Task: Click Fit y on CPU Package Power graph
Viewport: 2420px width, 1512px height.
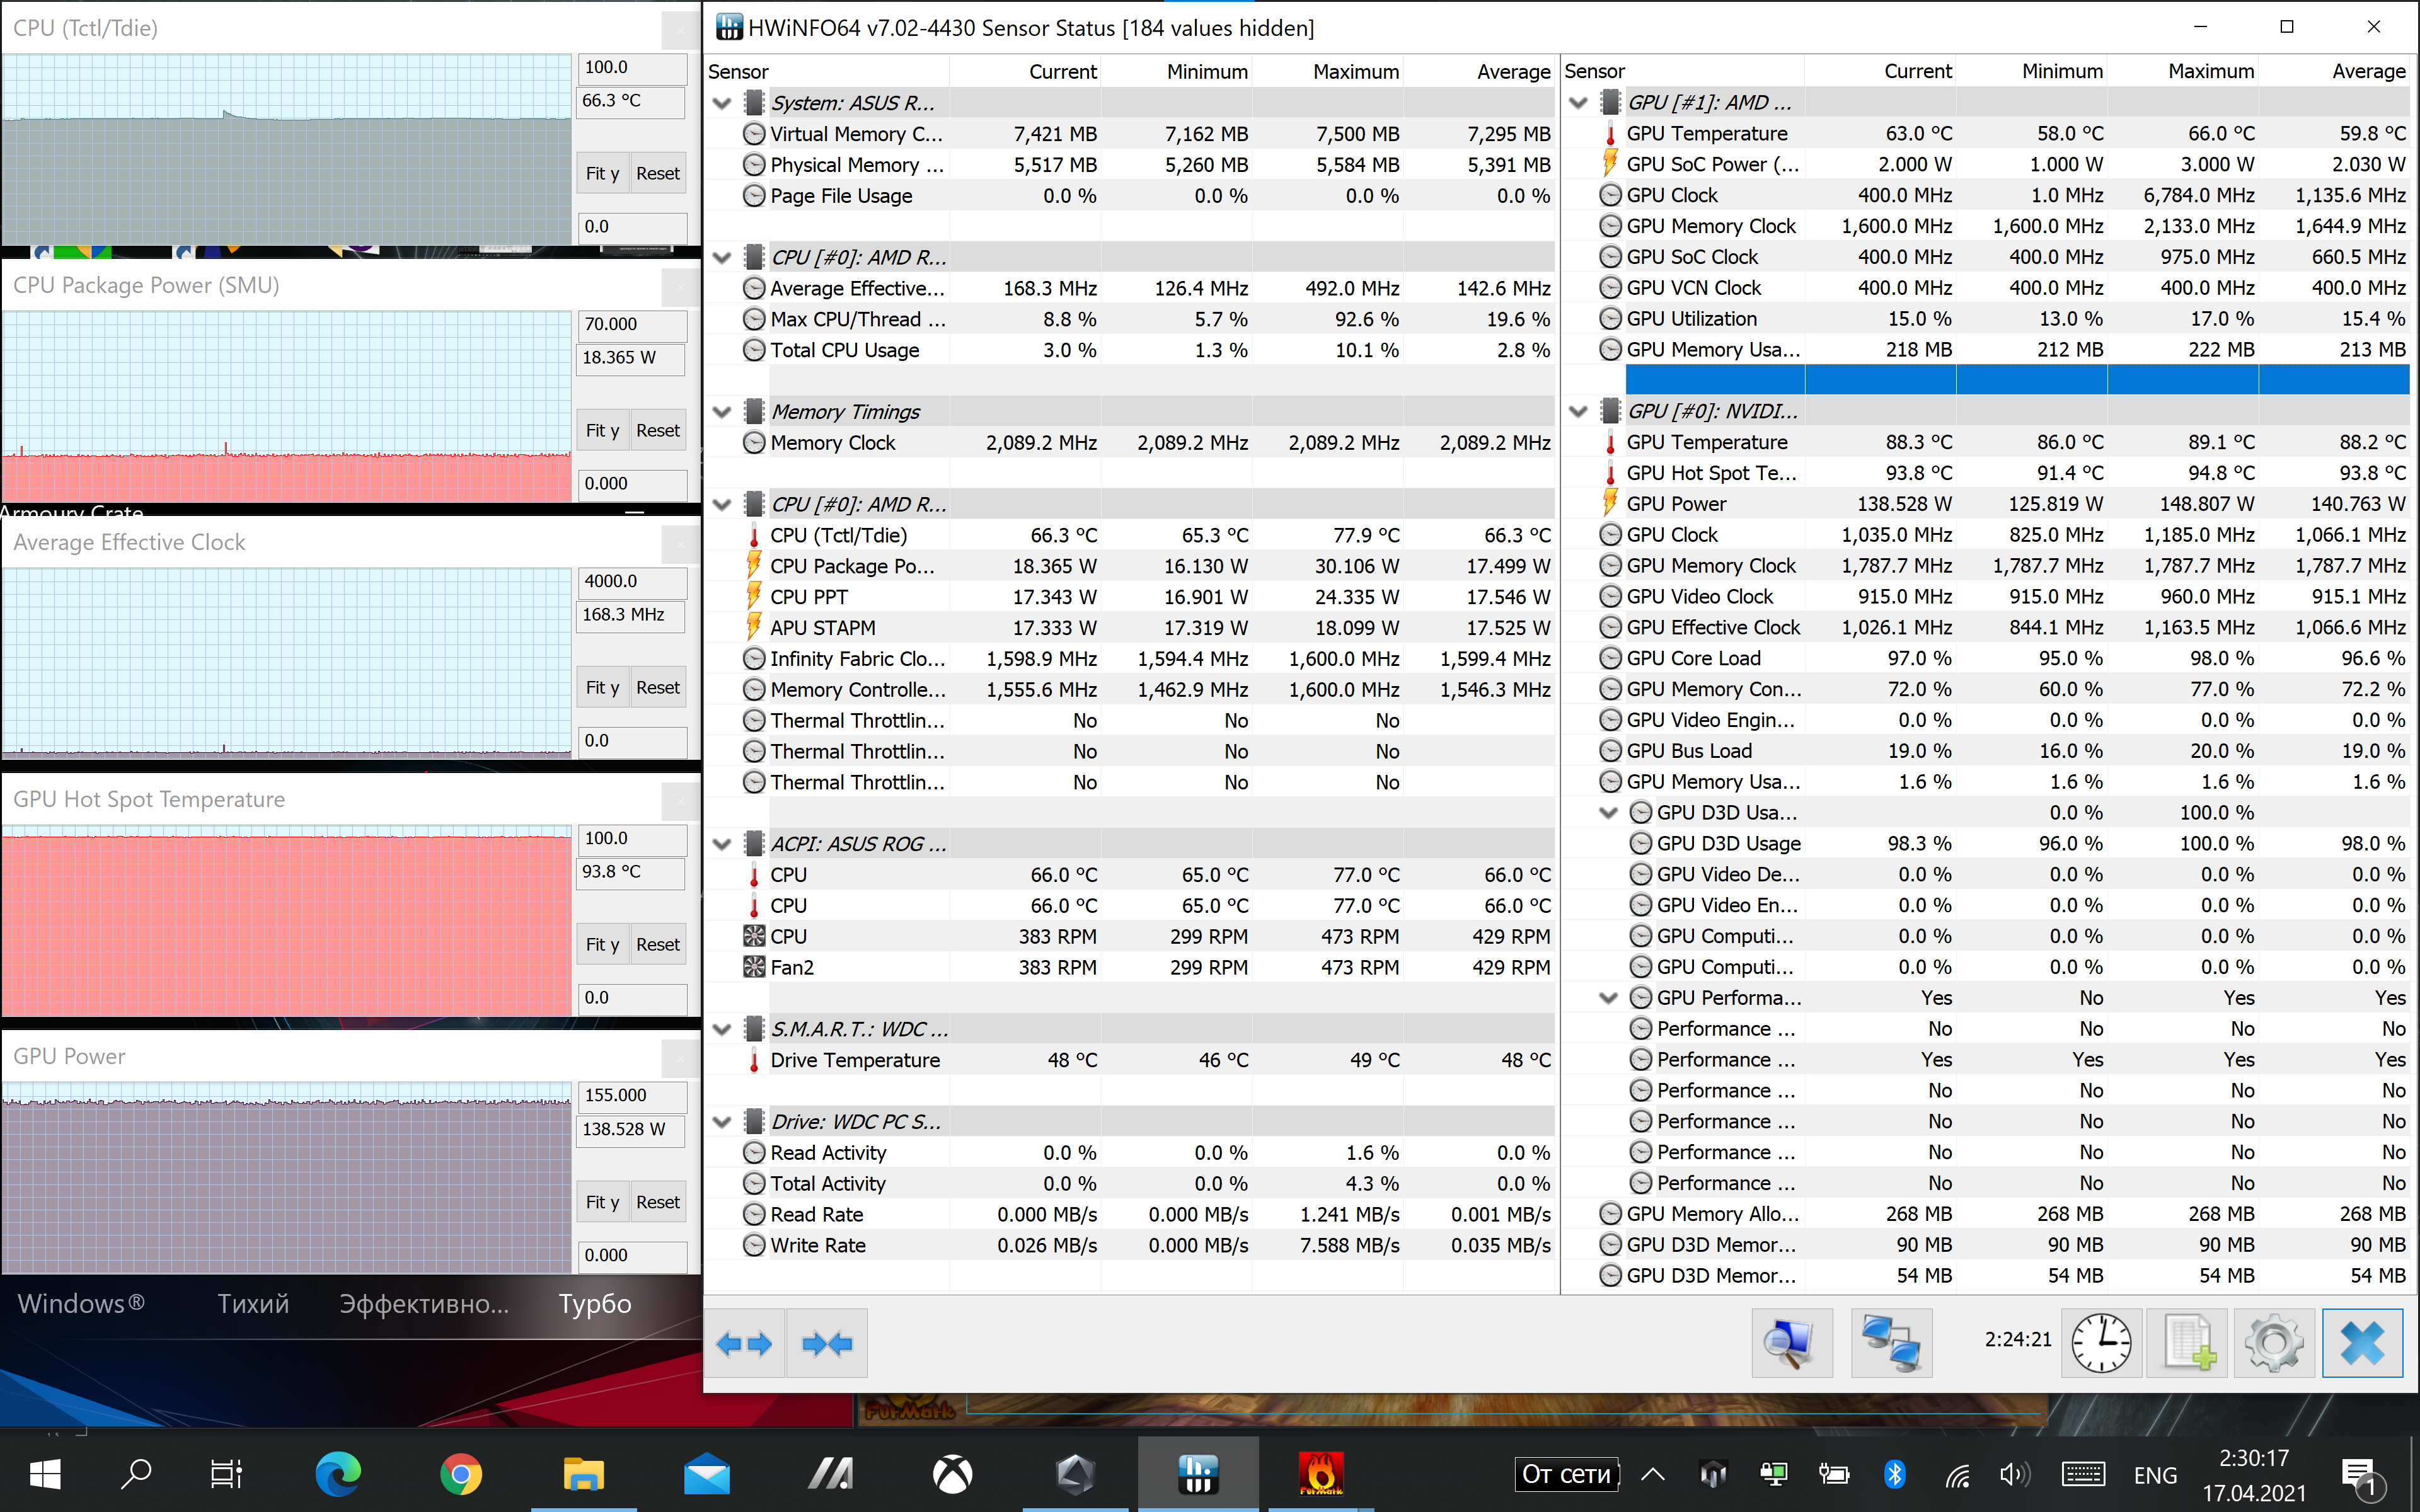Action: tap(602, 430)
